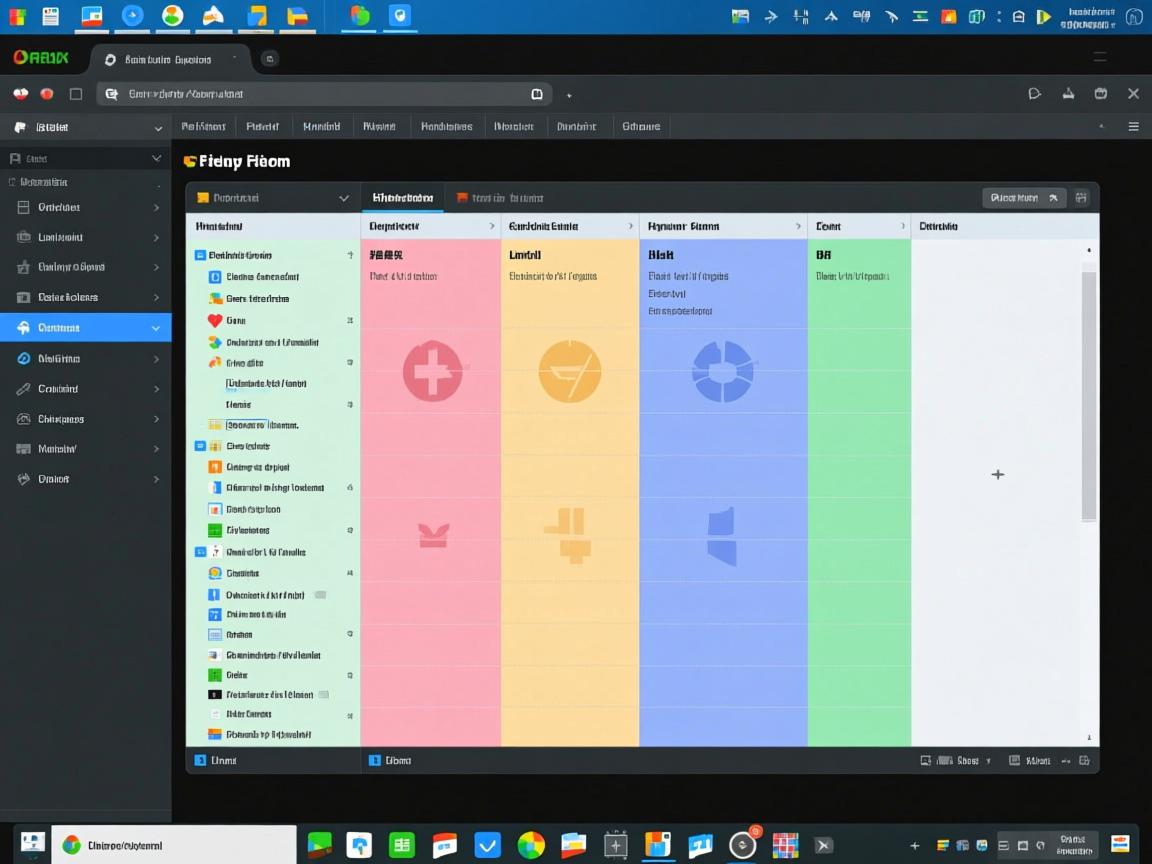
Task: Toggle the blue checkbox on the first tree row
Action: pyautogui.click(x=200, y=255)
